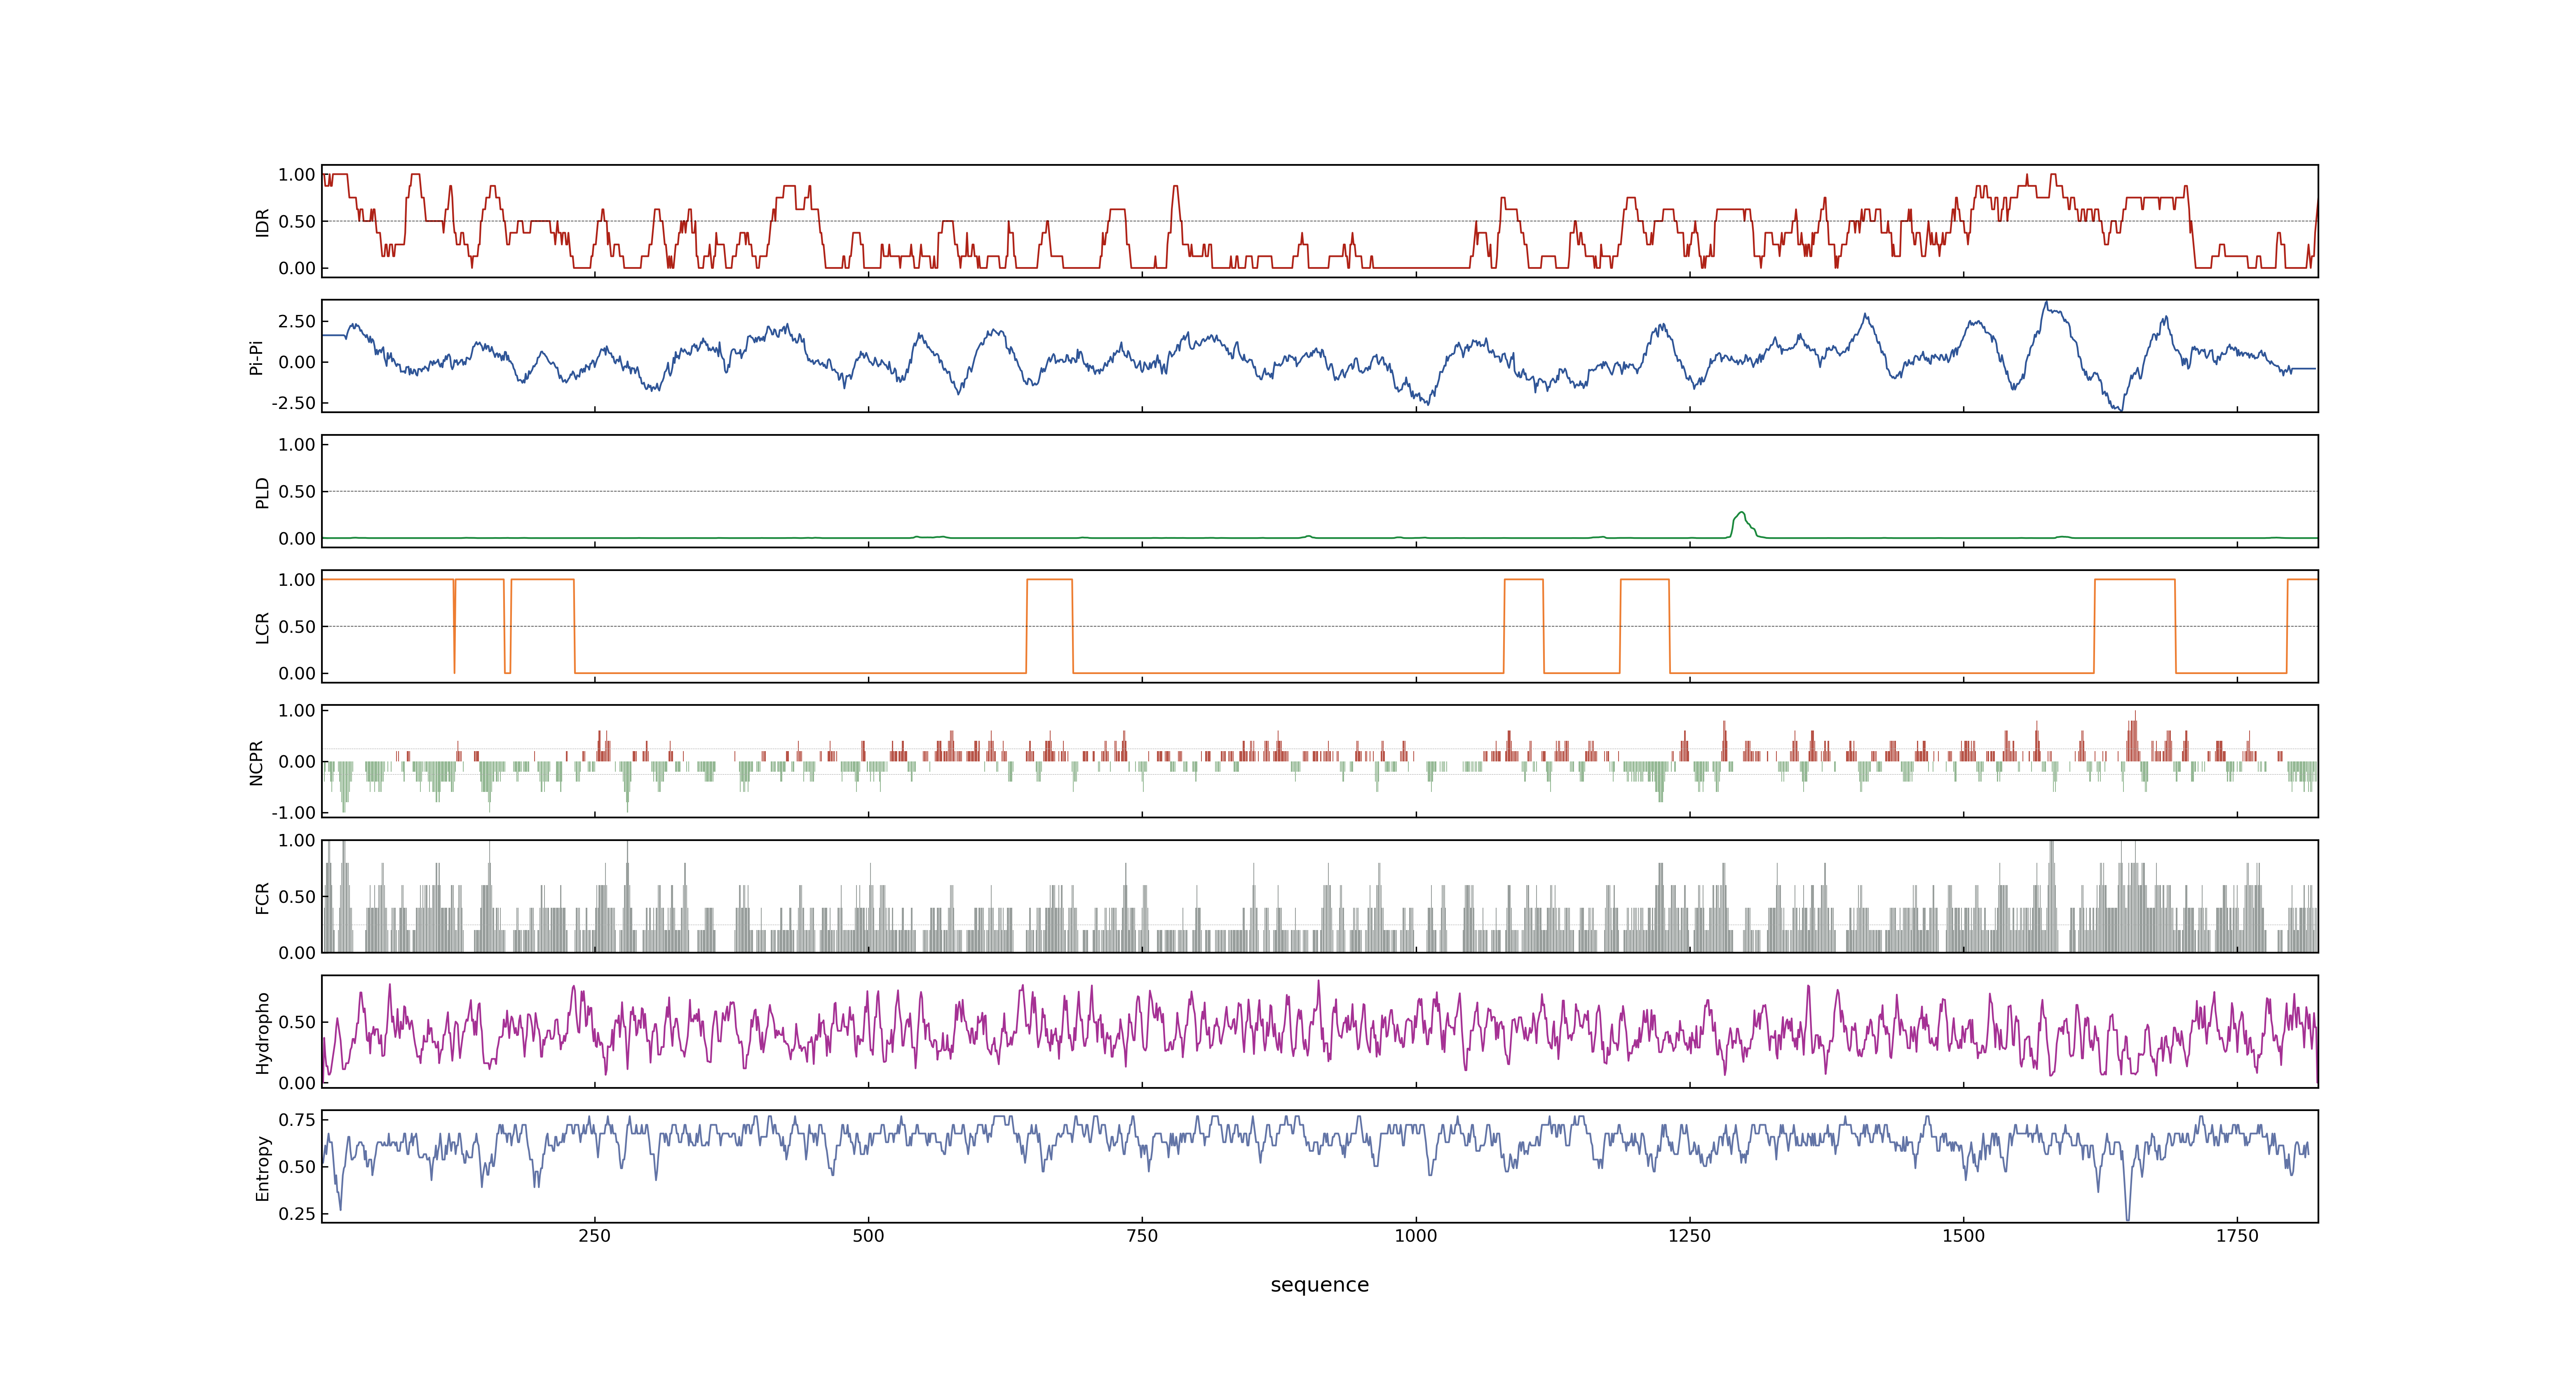Click the -1.00 tick on NCPR axis
The width and height of the screenshot is (2576, 1374).
[293, 812]
